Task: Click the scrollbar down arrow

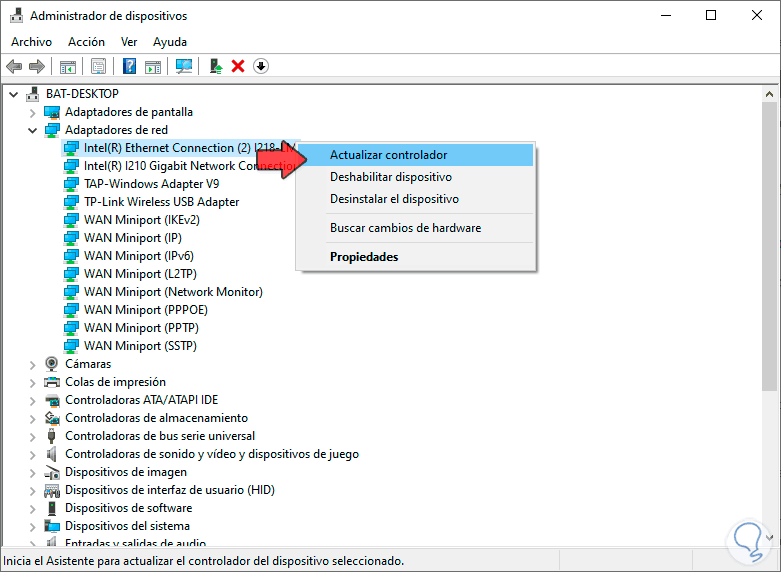Action: click(769, 537)
